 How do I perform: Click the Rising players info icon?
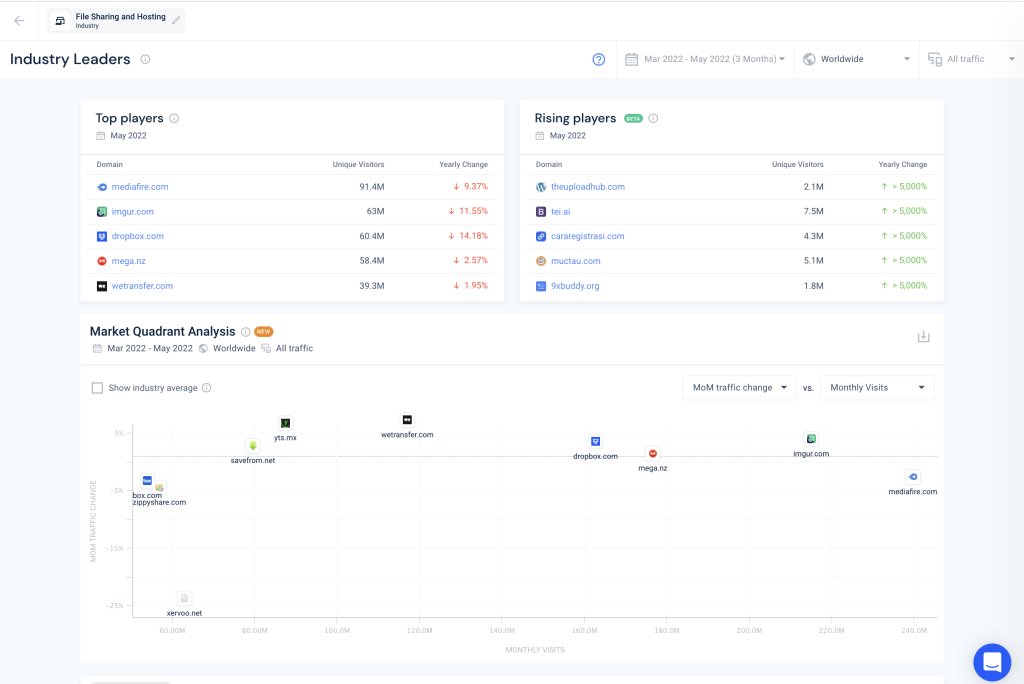654,118
